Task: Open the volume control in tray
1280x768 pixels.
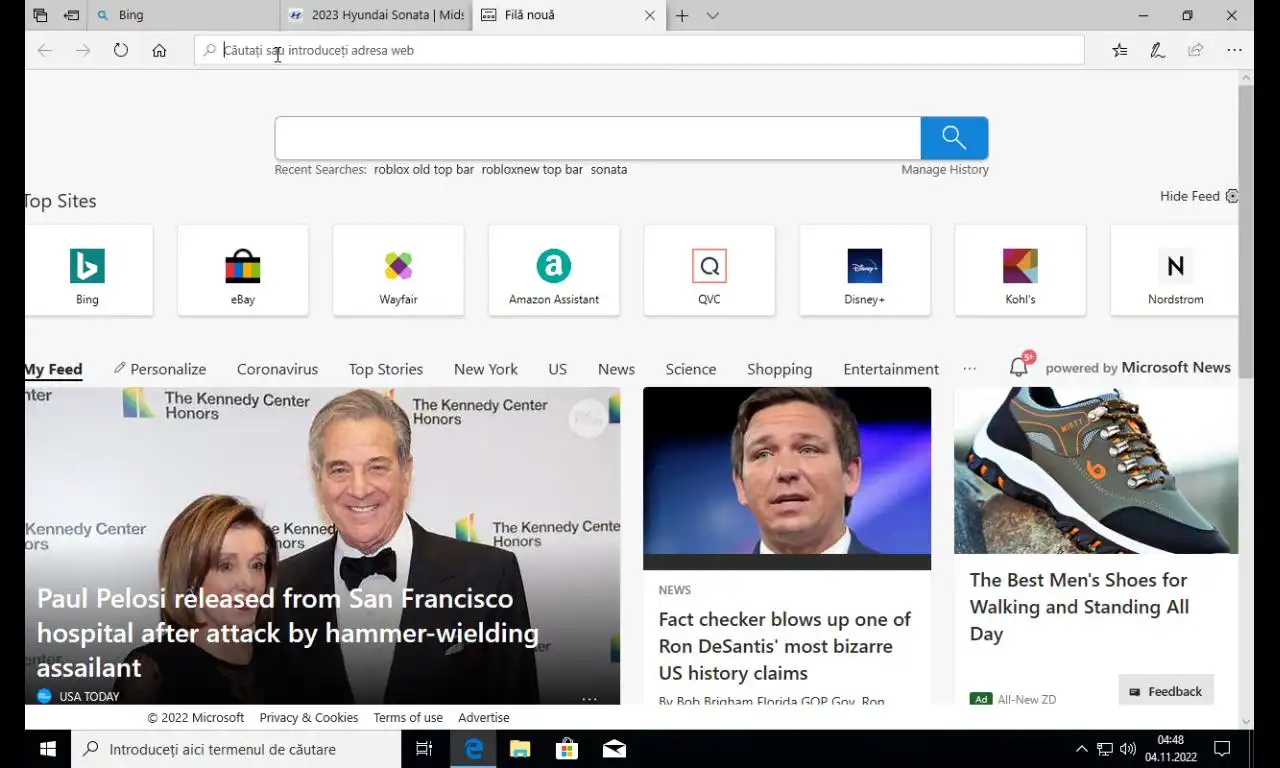Action: coord(1128,749)
